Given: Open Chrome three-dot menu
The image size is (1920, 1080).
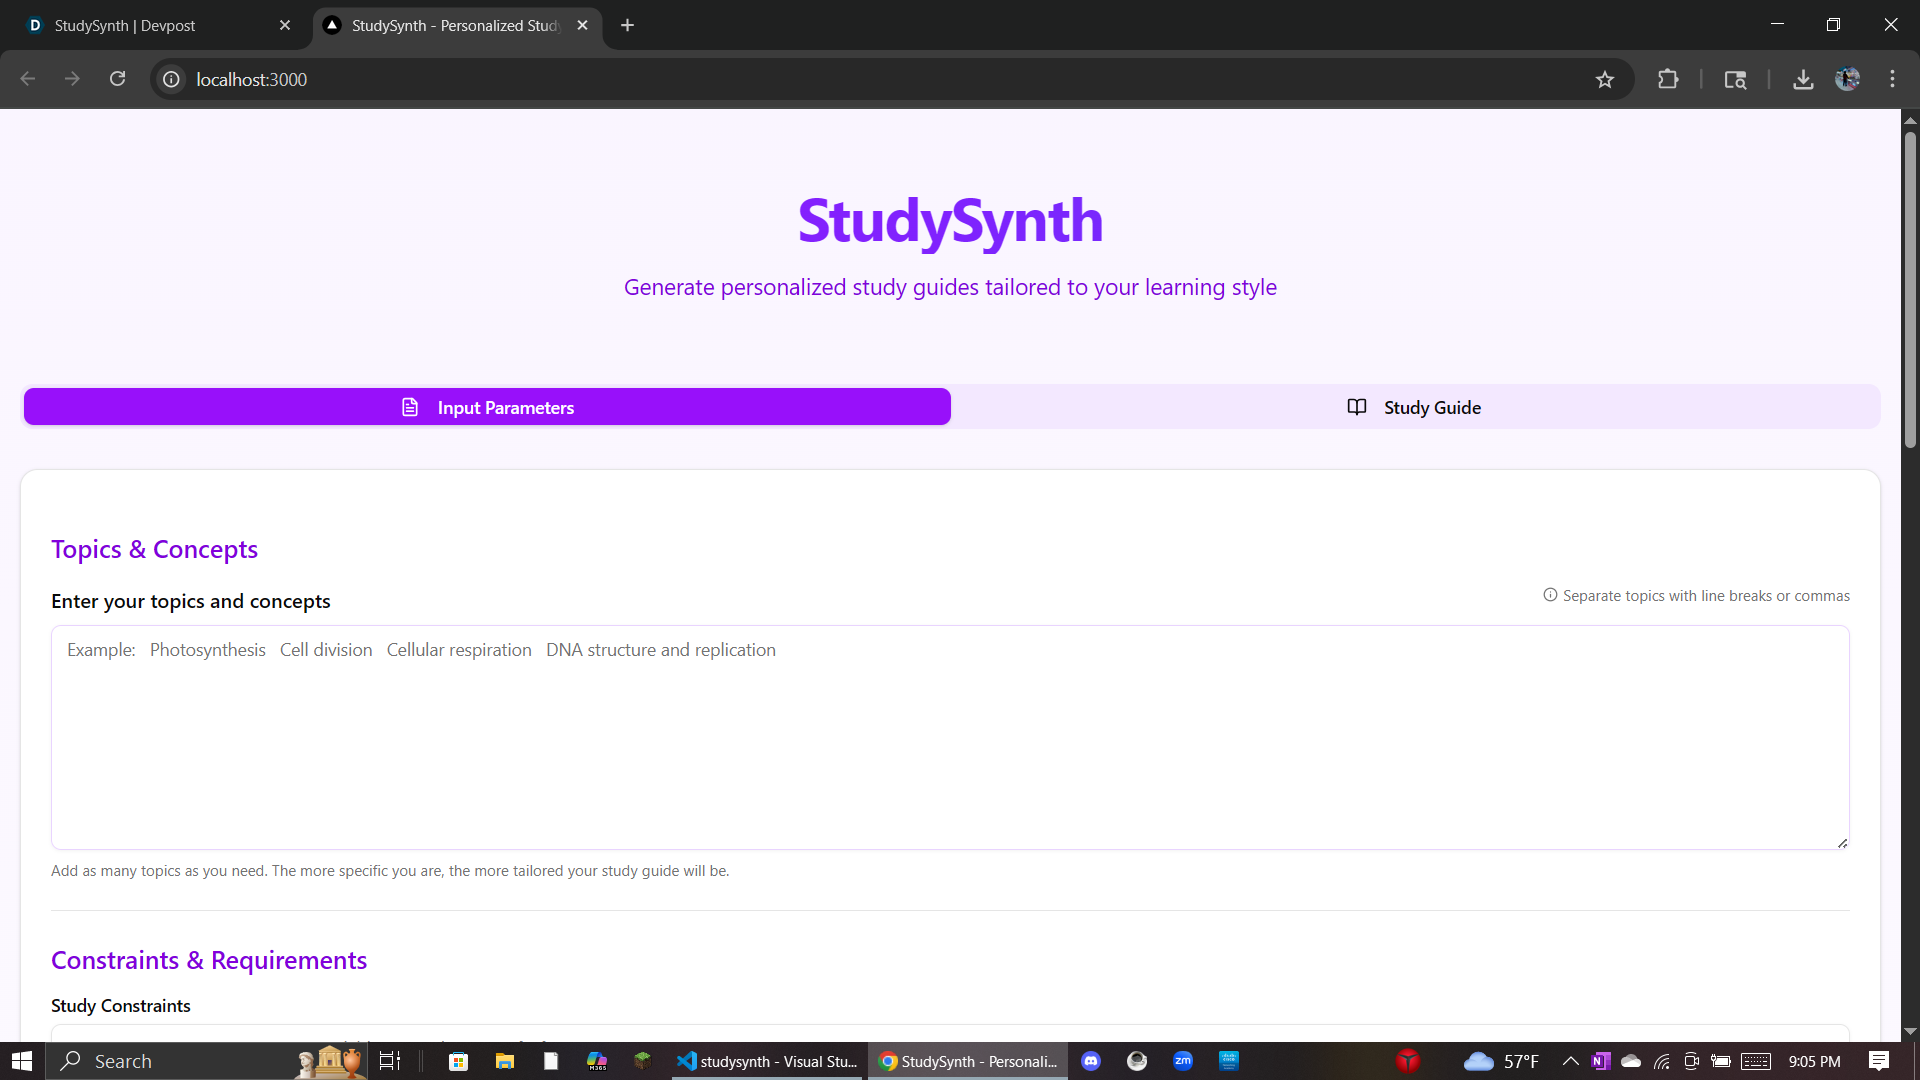Looking at the screenshot, I should click(x=1892, y=80).
